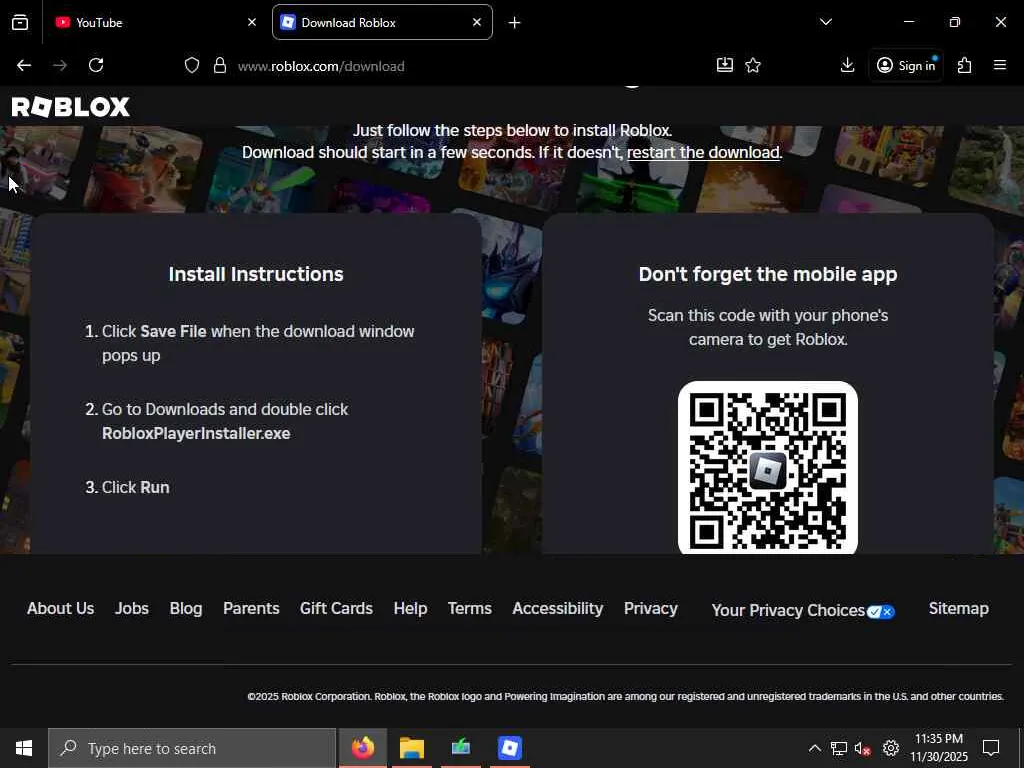Viewport: 1024px width, 768px height.
Task: Close the YouTube tab
Action: (x=252, y=22)
